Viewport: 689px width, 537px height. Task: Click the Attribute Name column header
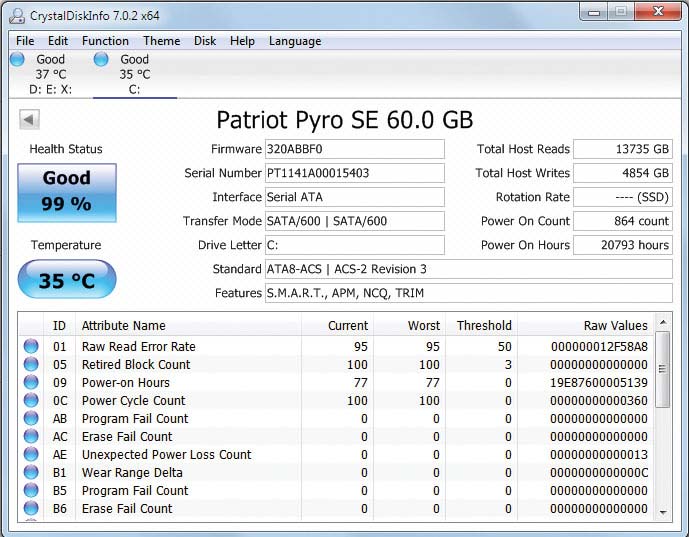coord(188,325)
